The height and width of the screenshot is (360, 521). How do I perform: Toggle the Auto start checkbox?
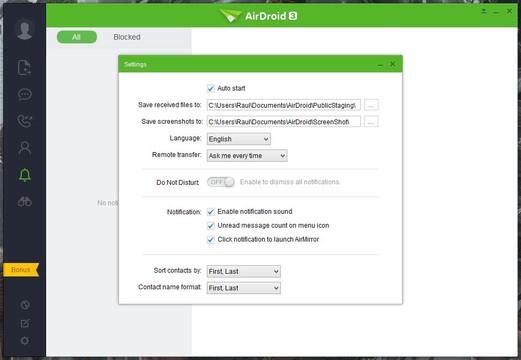pos(211,88)
